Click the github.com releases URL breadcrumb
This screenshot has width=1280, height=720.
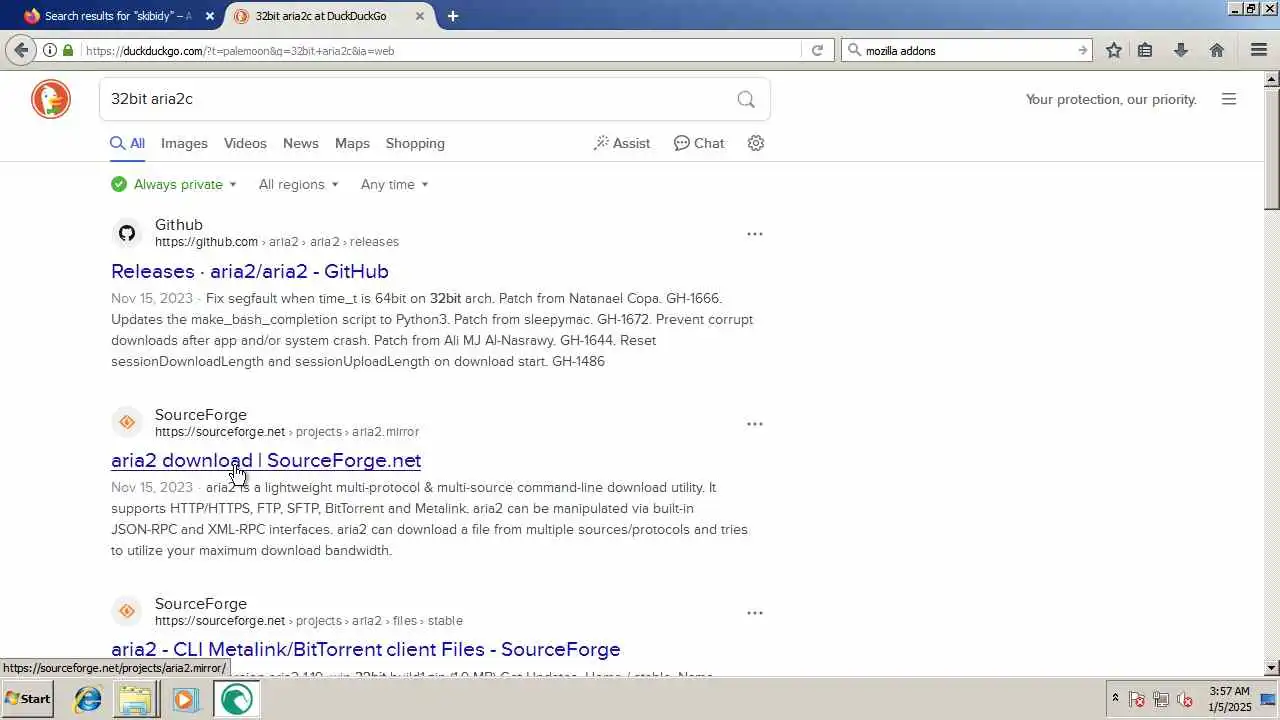(277, 242)
